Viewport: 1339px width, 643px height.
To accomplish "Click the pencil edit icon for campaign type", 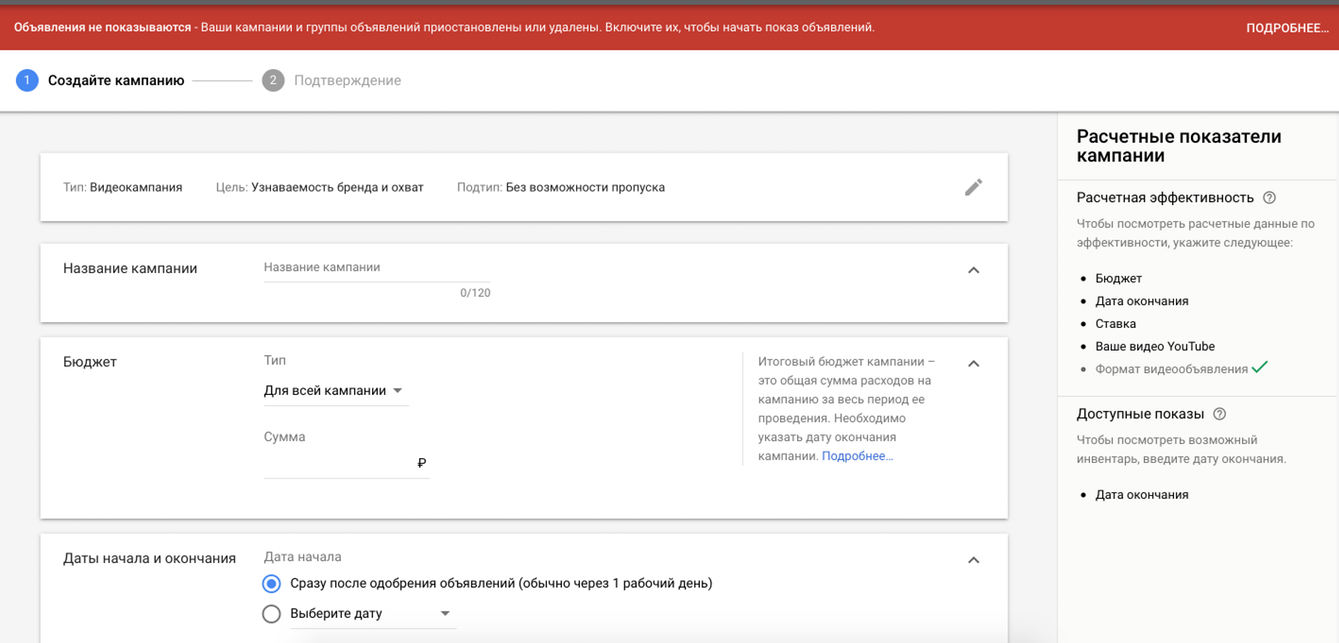I will point(973,187).
